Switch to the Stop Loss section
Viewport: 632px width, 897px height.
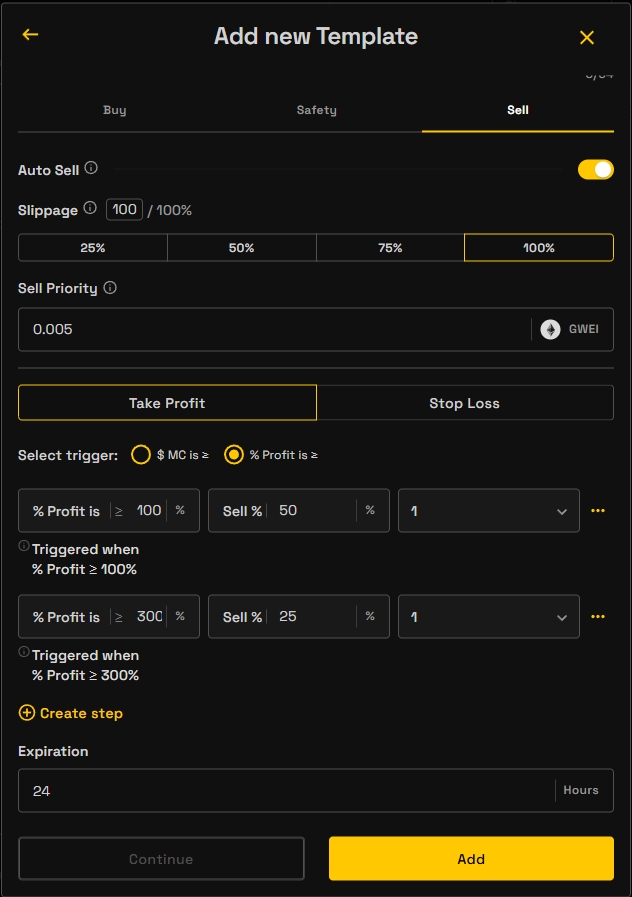coord(464,403)
